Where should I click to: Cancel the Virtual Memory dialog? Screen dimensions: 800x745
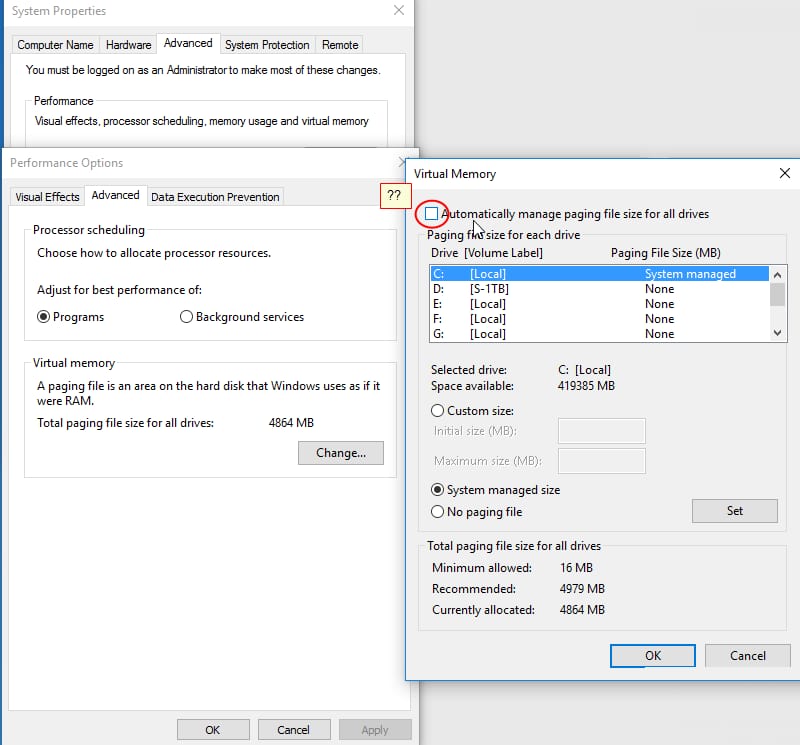coord(747,656)
